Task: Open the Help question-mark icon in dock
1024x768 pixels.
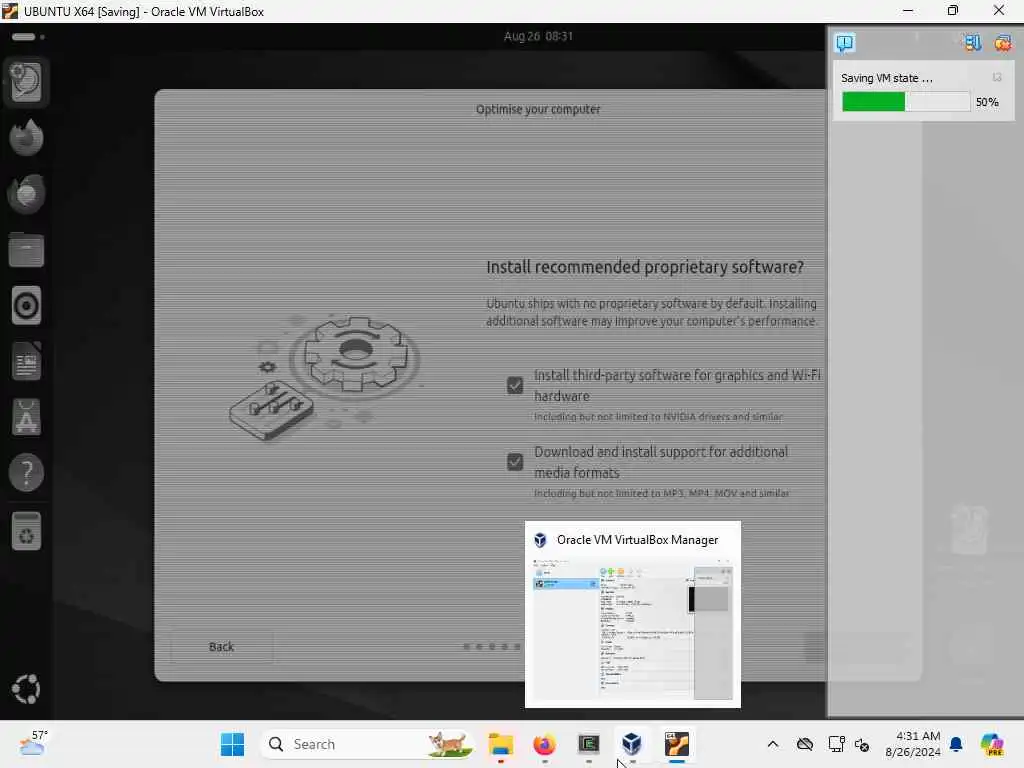Action: point(26,472)
